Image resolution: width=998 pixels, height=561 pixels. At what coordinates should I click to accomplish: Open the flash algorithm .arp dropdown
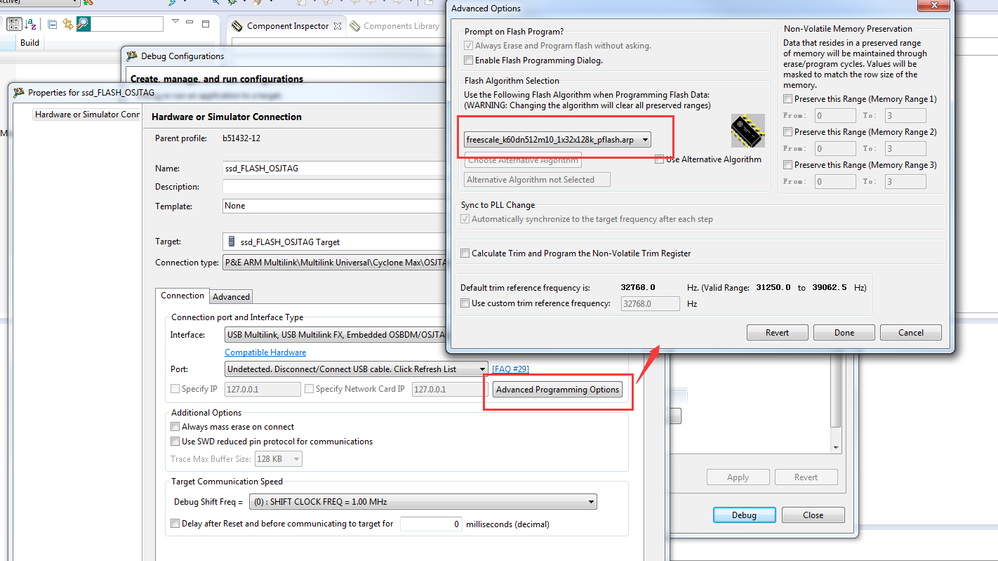click(x=557, y=139)
